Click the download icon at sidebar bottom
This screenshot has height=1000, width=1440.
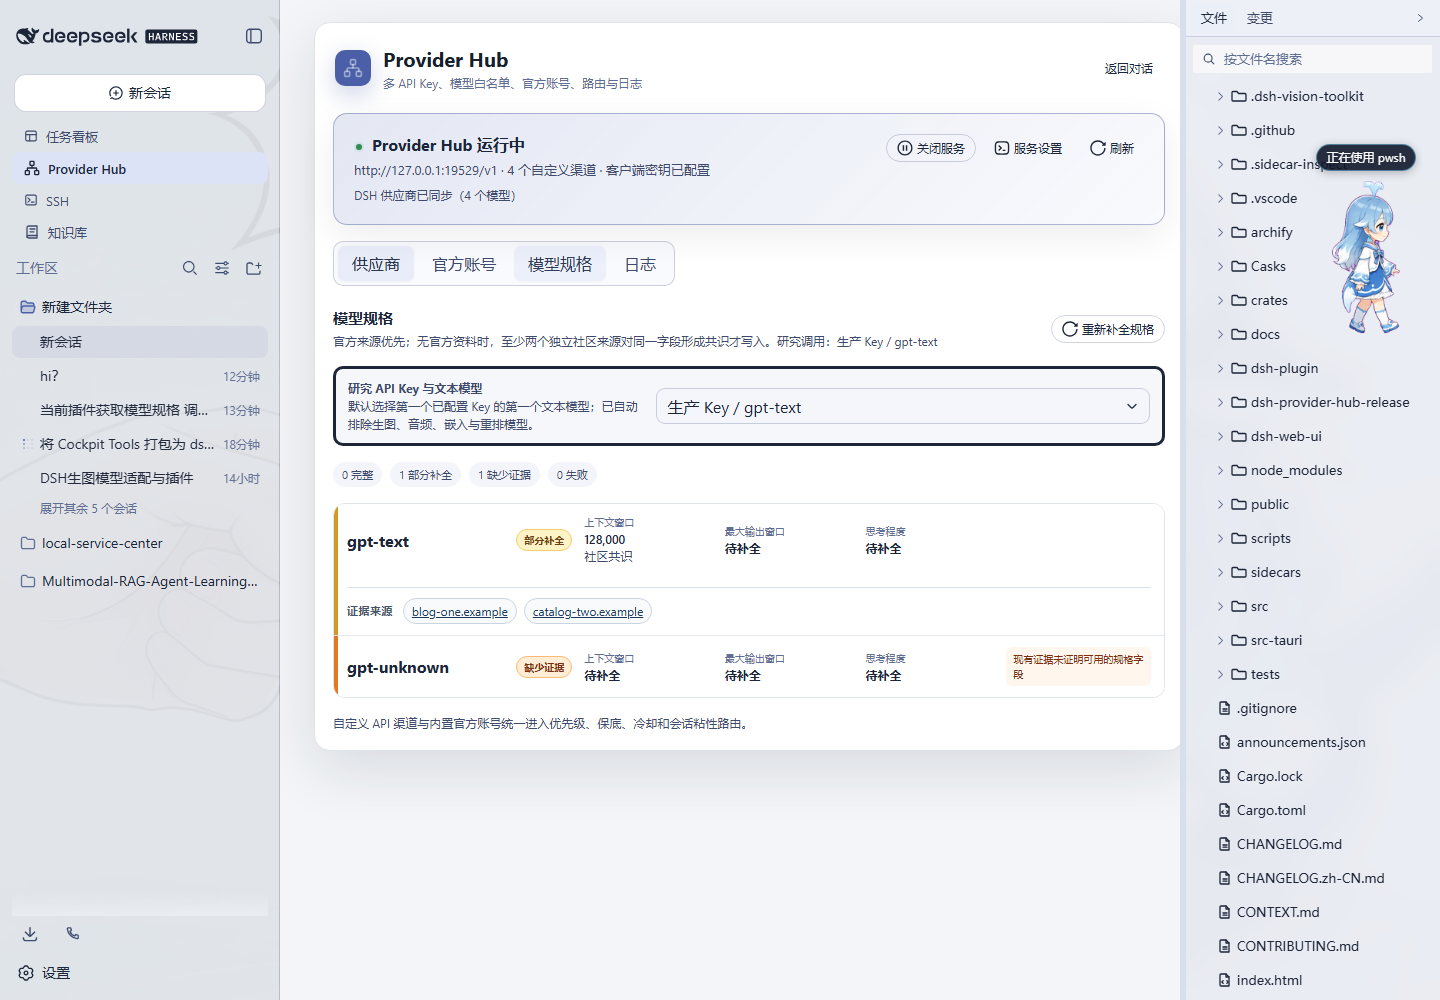pos(30,933)
